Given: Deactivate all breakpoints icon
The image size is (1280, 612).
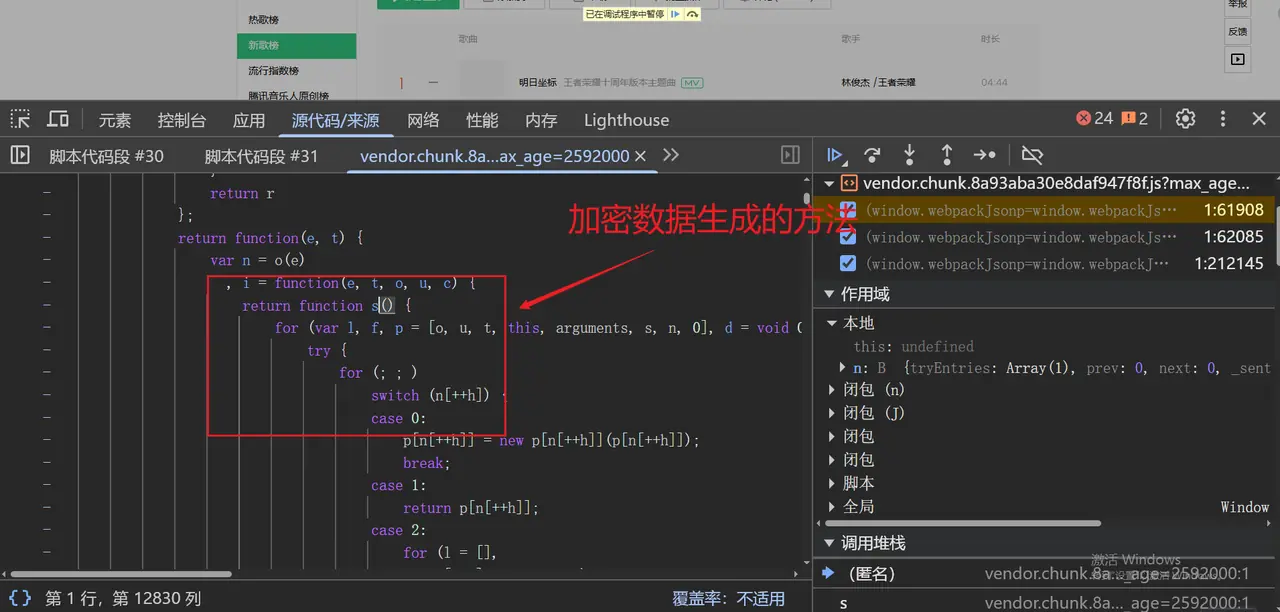Looking at the screenshot, I should coord(1032,155).
